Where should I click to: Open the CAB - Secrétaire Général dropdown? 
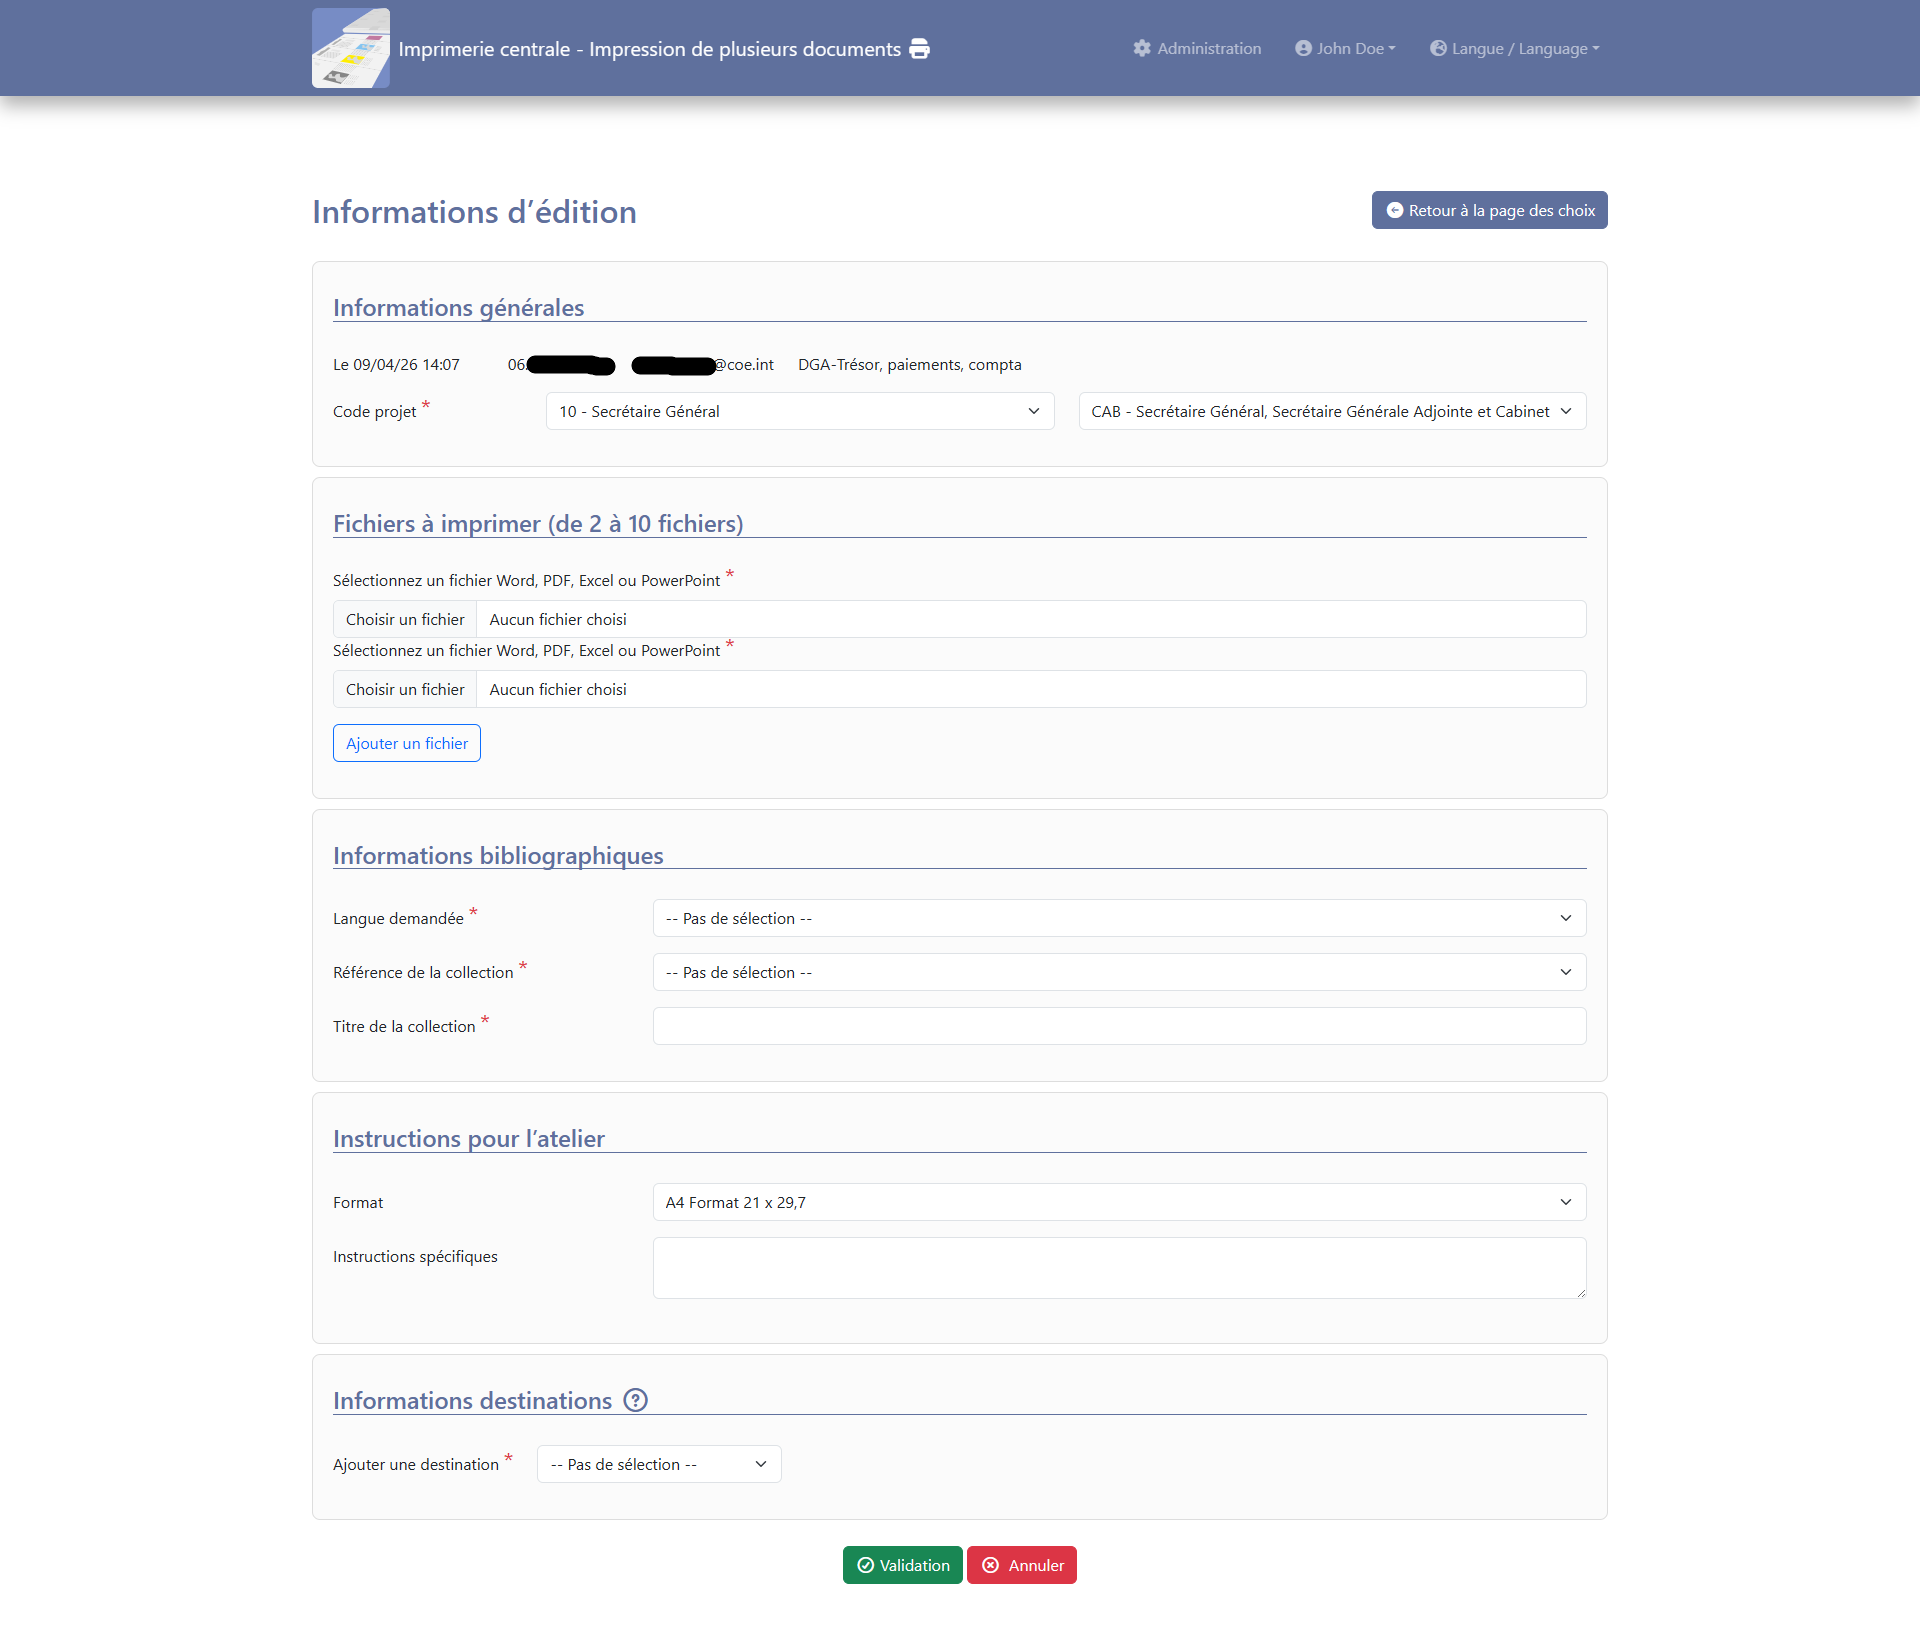[1331, 411]
